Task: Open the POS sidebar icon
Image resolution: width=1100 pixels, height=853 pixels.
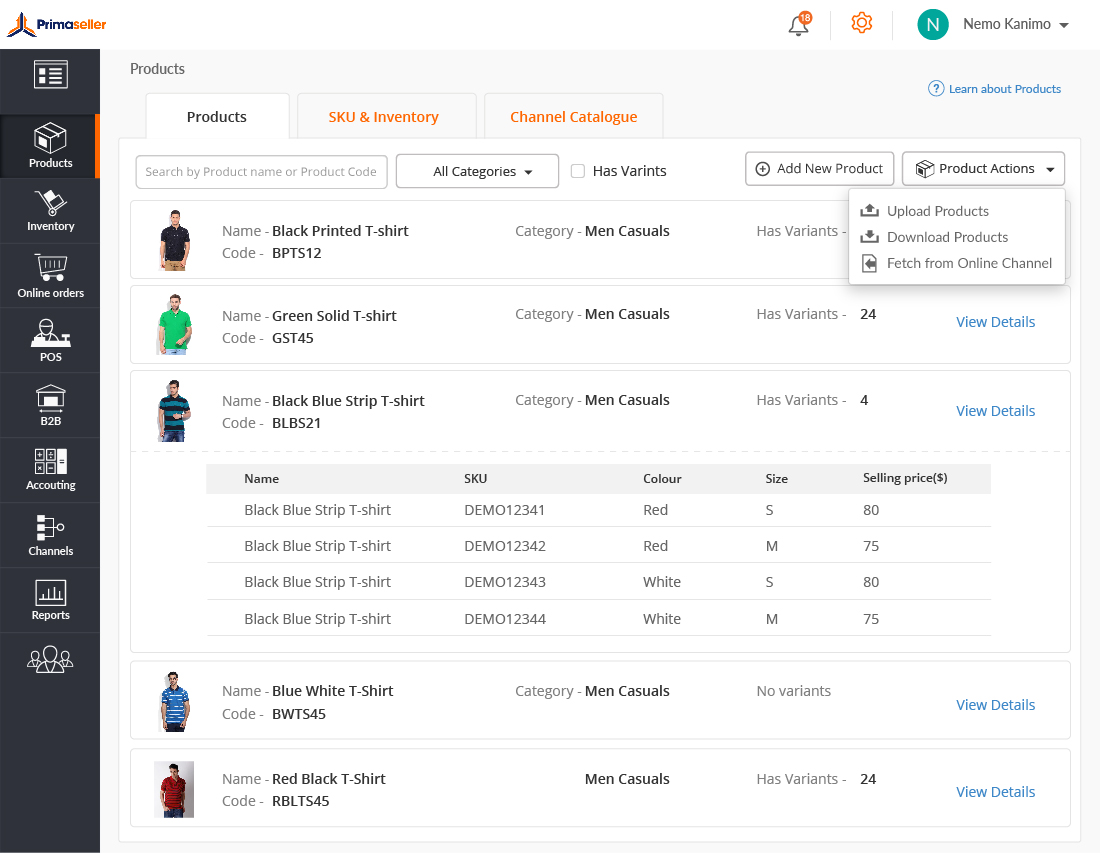Action: 50,341
